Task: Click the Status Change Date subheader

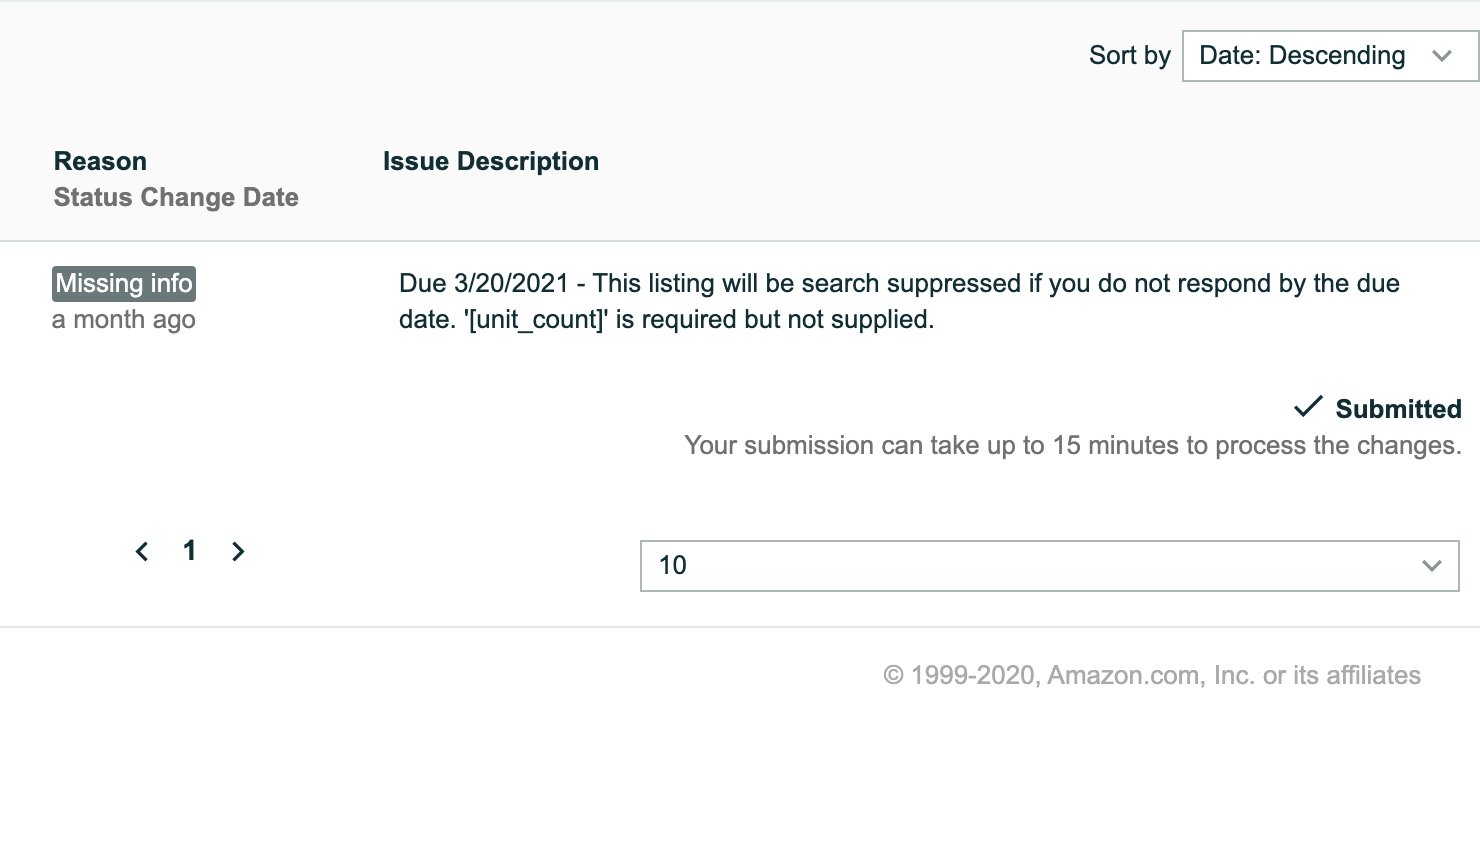Action: pos(176,197)
